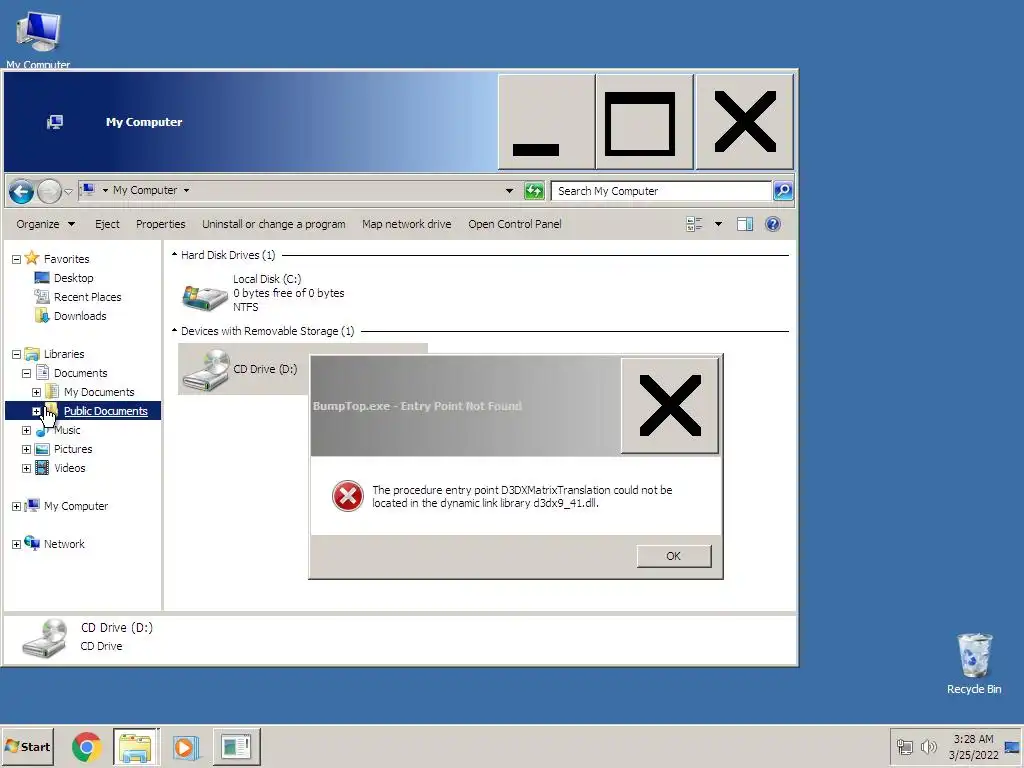Click Map network drive
Image resolution: width=1024 pixels, height=768 pixels.
point(407,224)
